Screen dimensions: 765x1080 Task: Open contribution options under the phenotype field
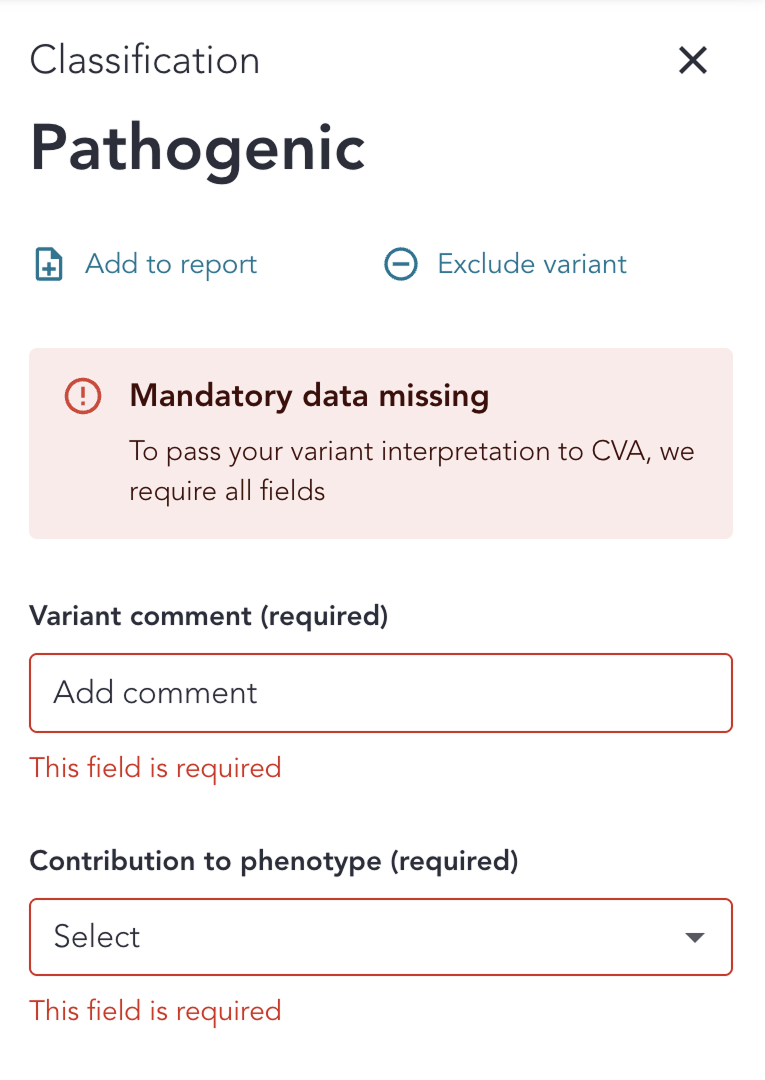pos(380,937)
